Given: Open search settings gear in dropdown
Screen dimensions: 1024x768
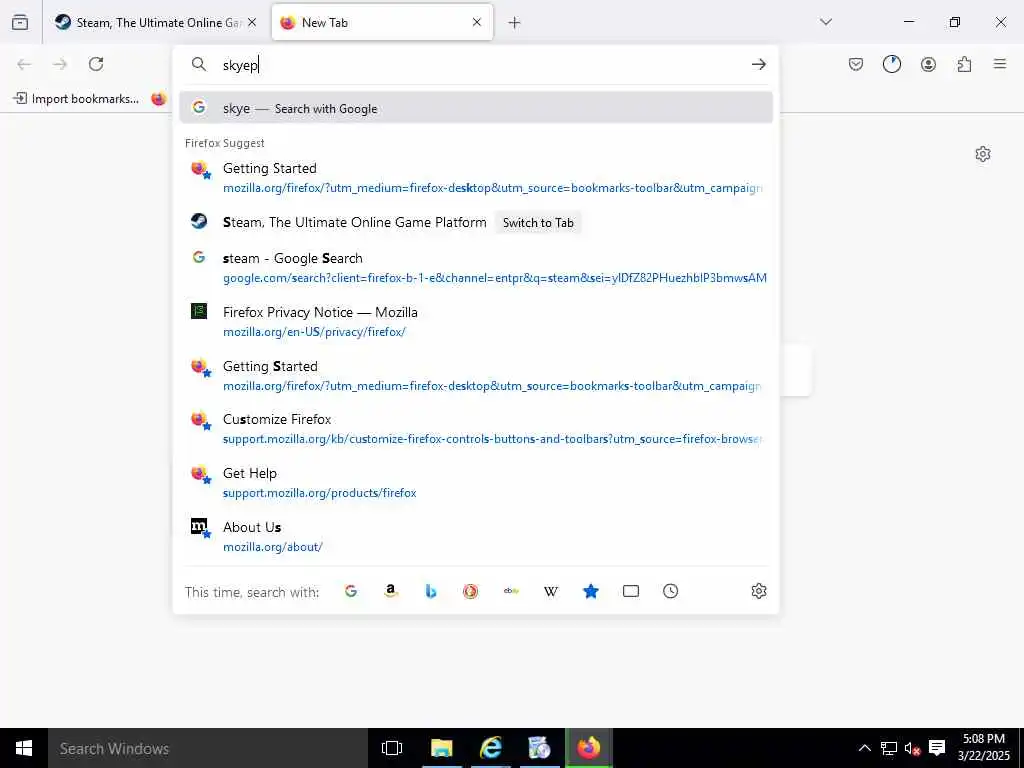Looking at the screenshot, I should pyautogui.click(x=758, y=591).
